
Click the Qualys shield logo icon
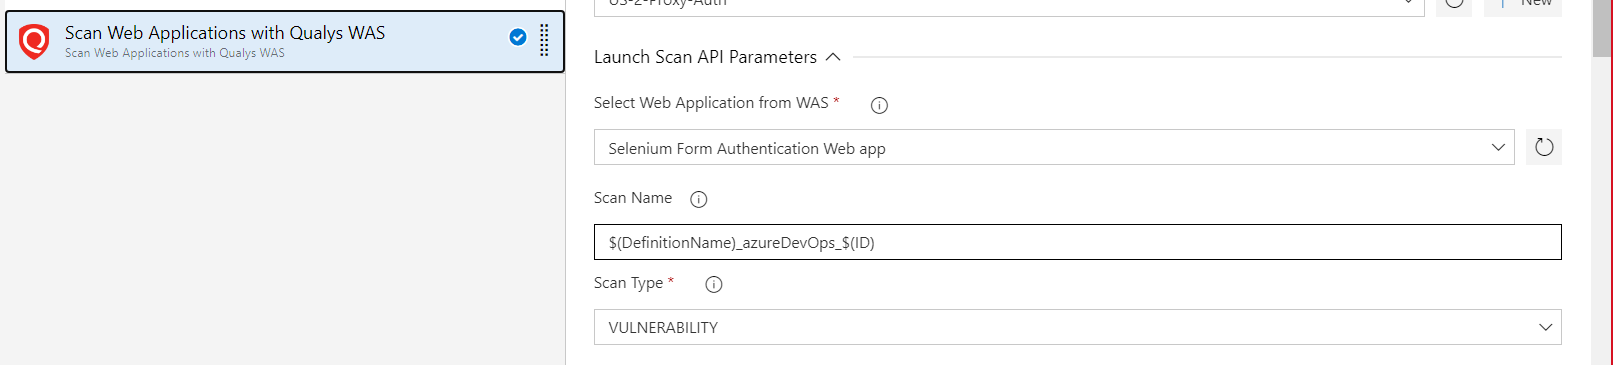(x=34, y=42)
